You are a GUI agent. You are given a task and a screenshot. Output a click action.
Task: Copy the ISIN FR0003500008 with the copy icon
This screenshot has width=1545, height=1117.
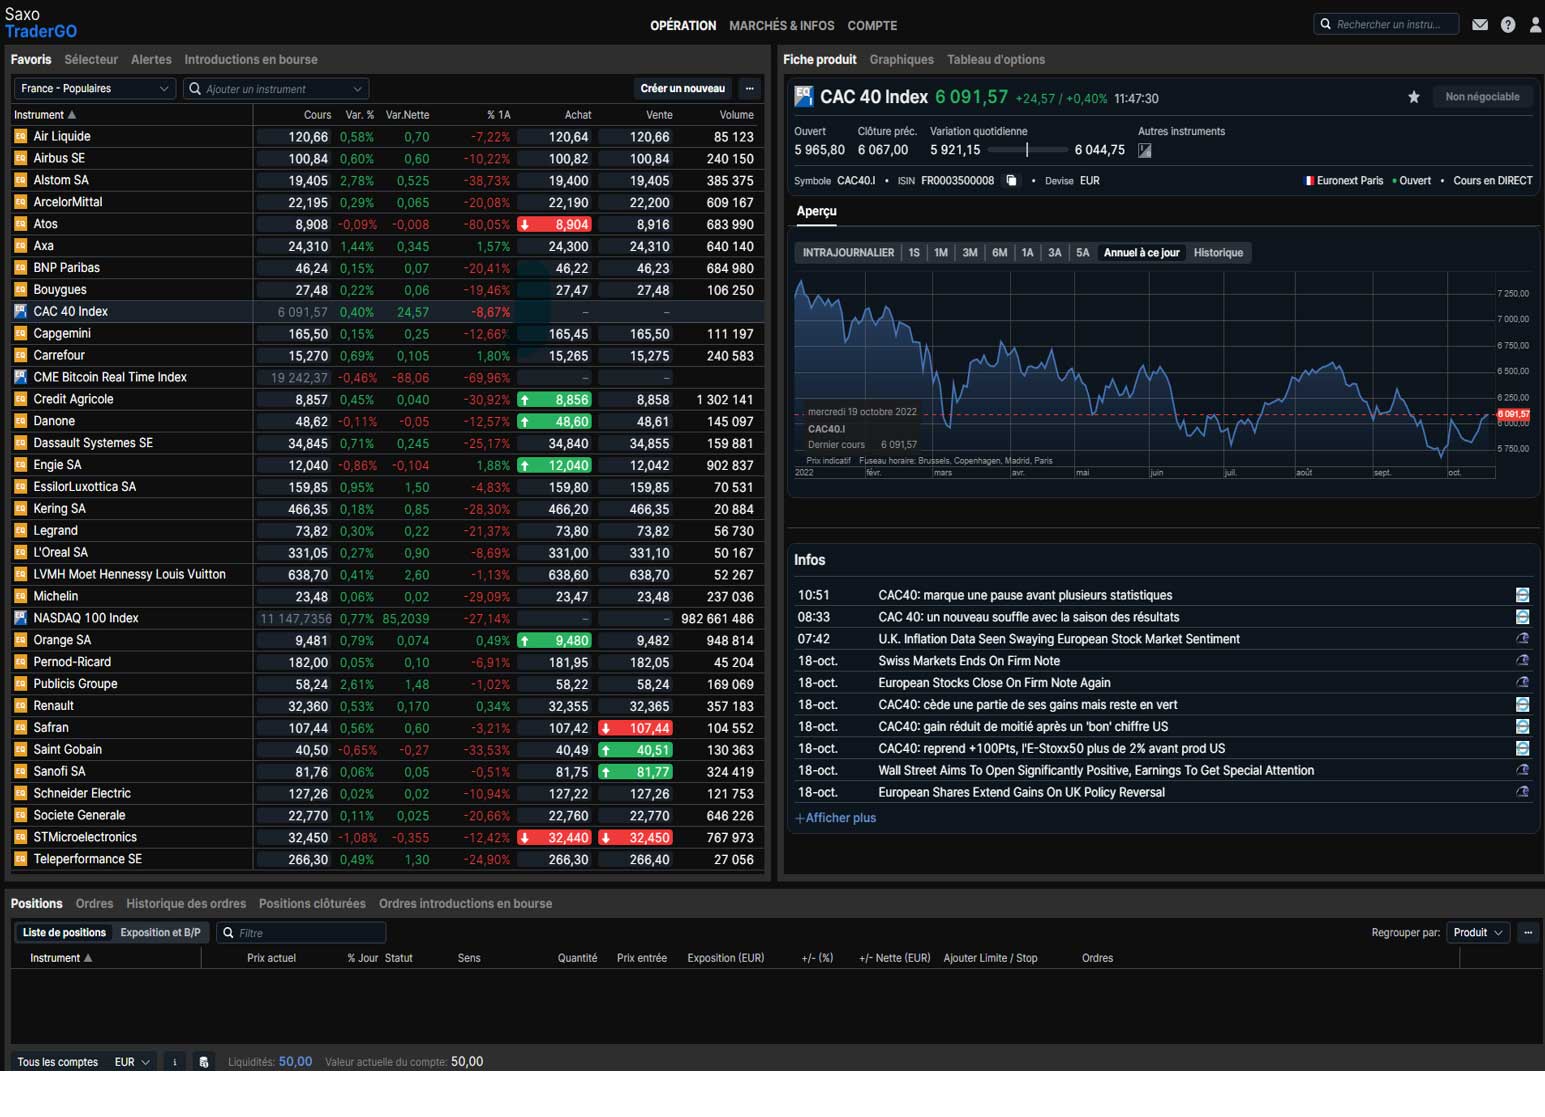pos(1011,181)
